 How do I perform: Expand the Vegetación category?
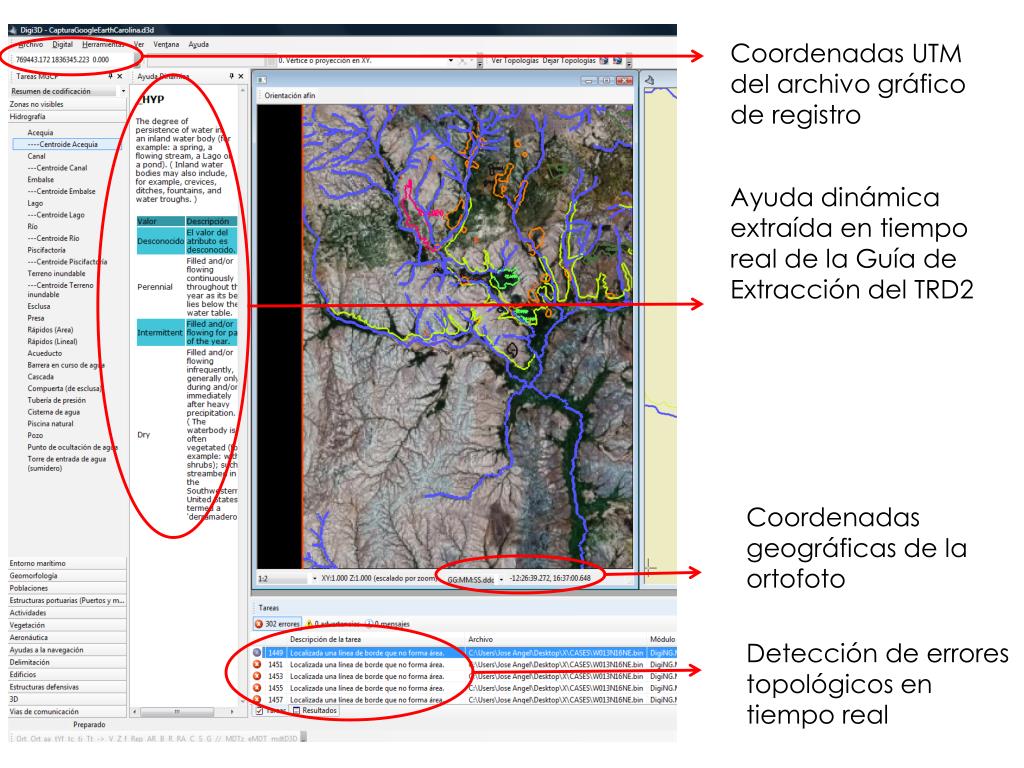click(67, 626)
